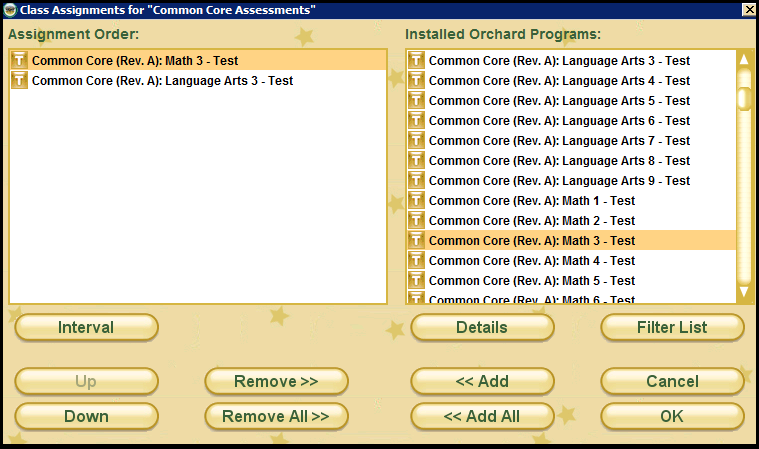Click test icon beside Language Arts 3 in Assignment Order

point(19,80)
